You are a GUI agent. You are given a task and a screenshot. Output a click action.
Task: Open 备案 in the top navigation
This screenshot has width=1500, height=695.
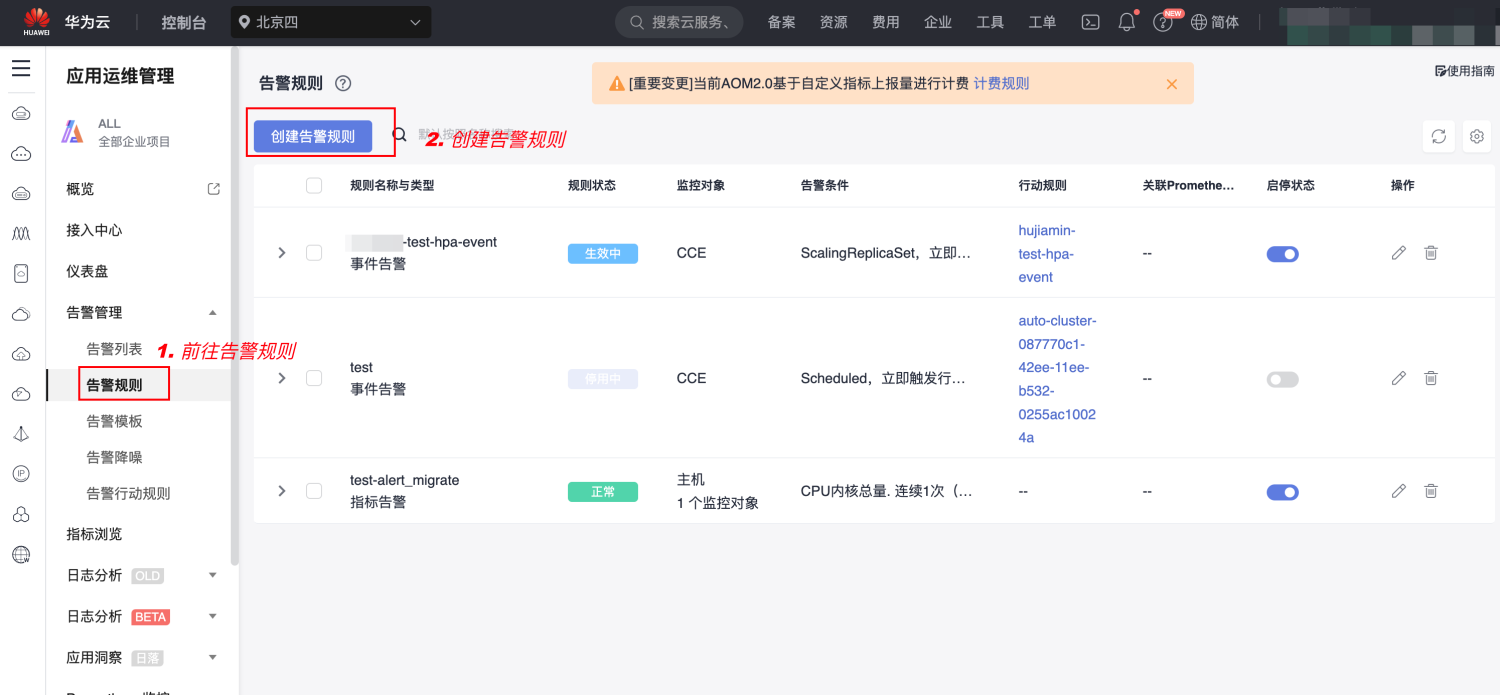click(x=782, y=22)
